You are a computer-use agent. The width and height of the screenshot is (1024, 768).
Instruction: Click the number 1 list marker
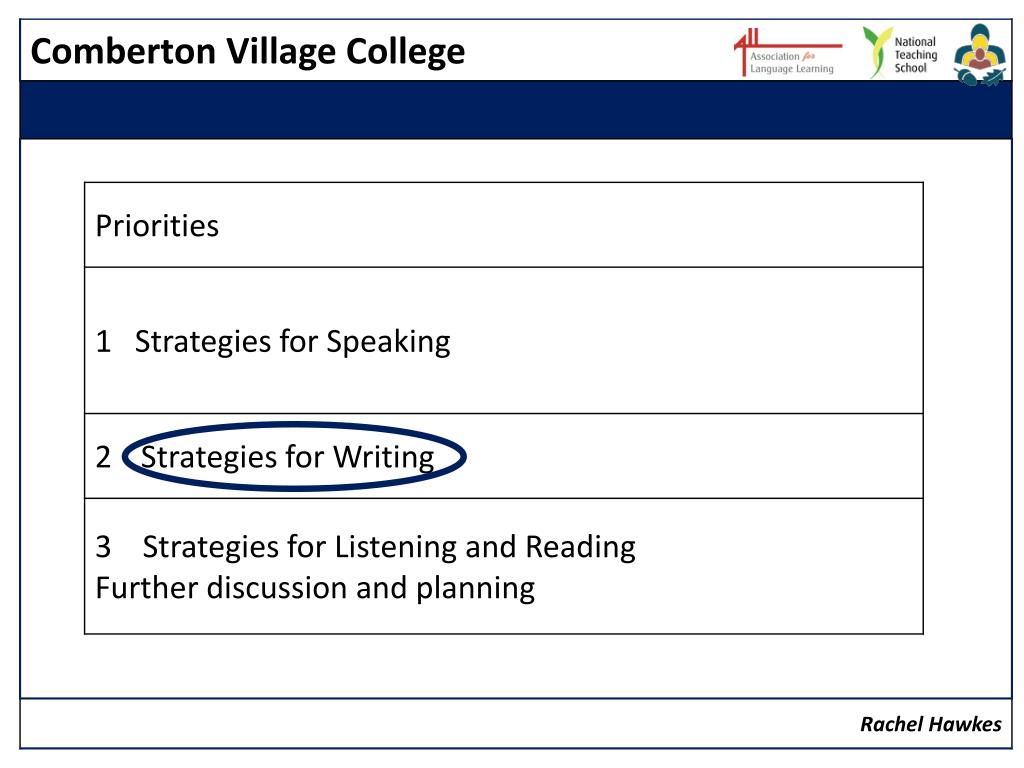coord(103,342)
